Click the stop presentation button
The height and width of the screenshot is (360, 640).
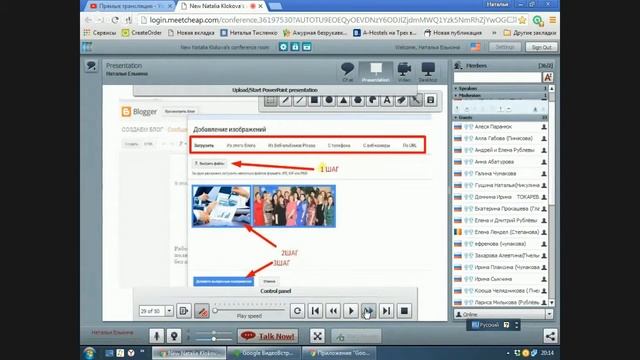[x=404, y=311]
